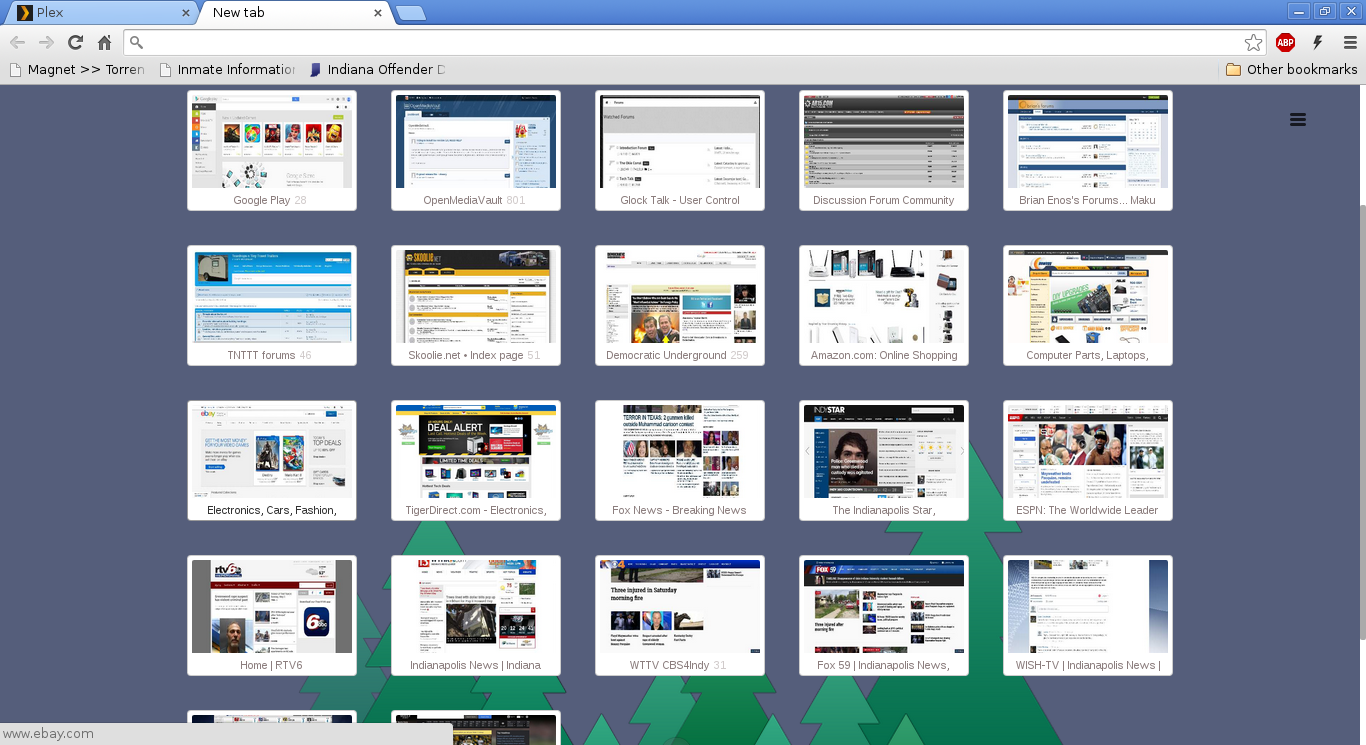Image resolution: width=1366 pixels, height=745 pixels.
Task: Open the Magnet >> Torrent bookmark
Action: pos(77,69)
